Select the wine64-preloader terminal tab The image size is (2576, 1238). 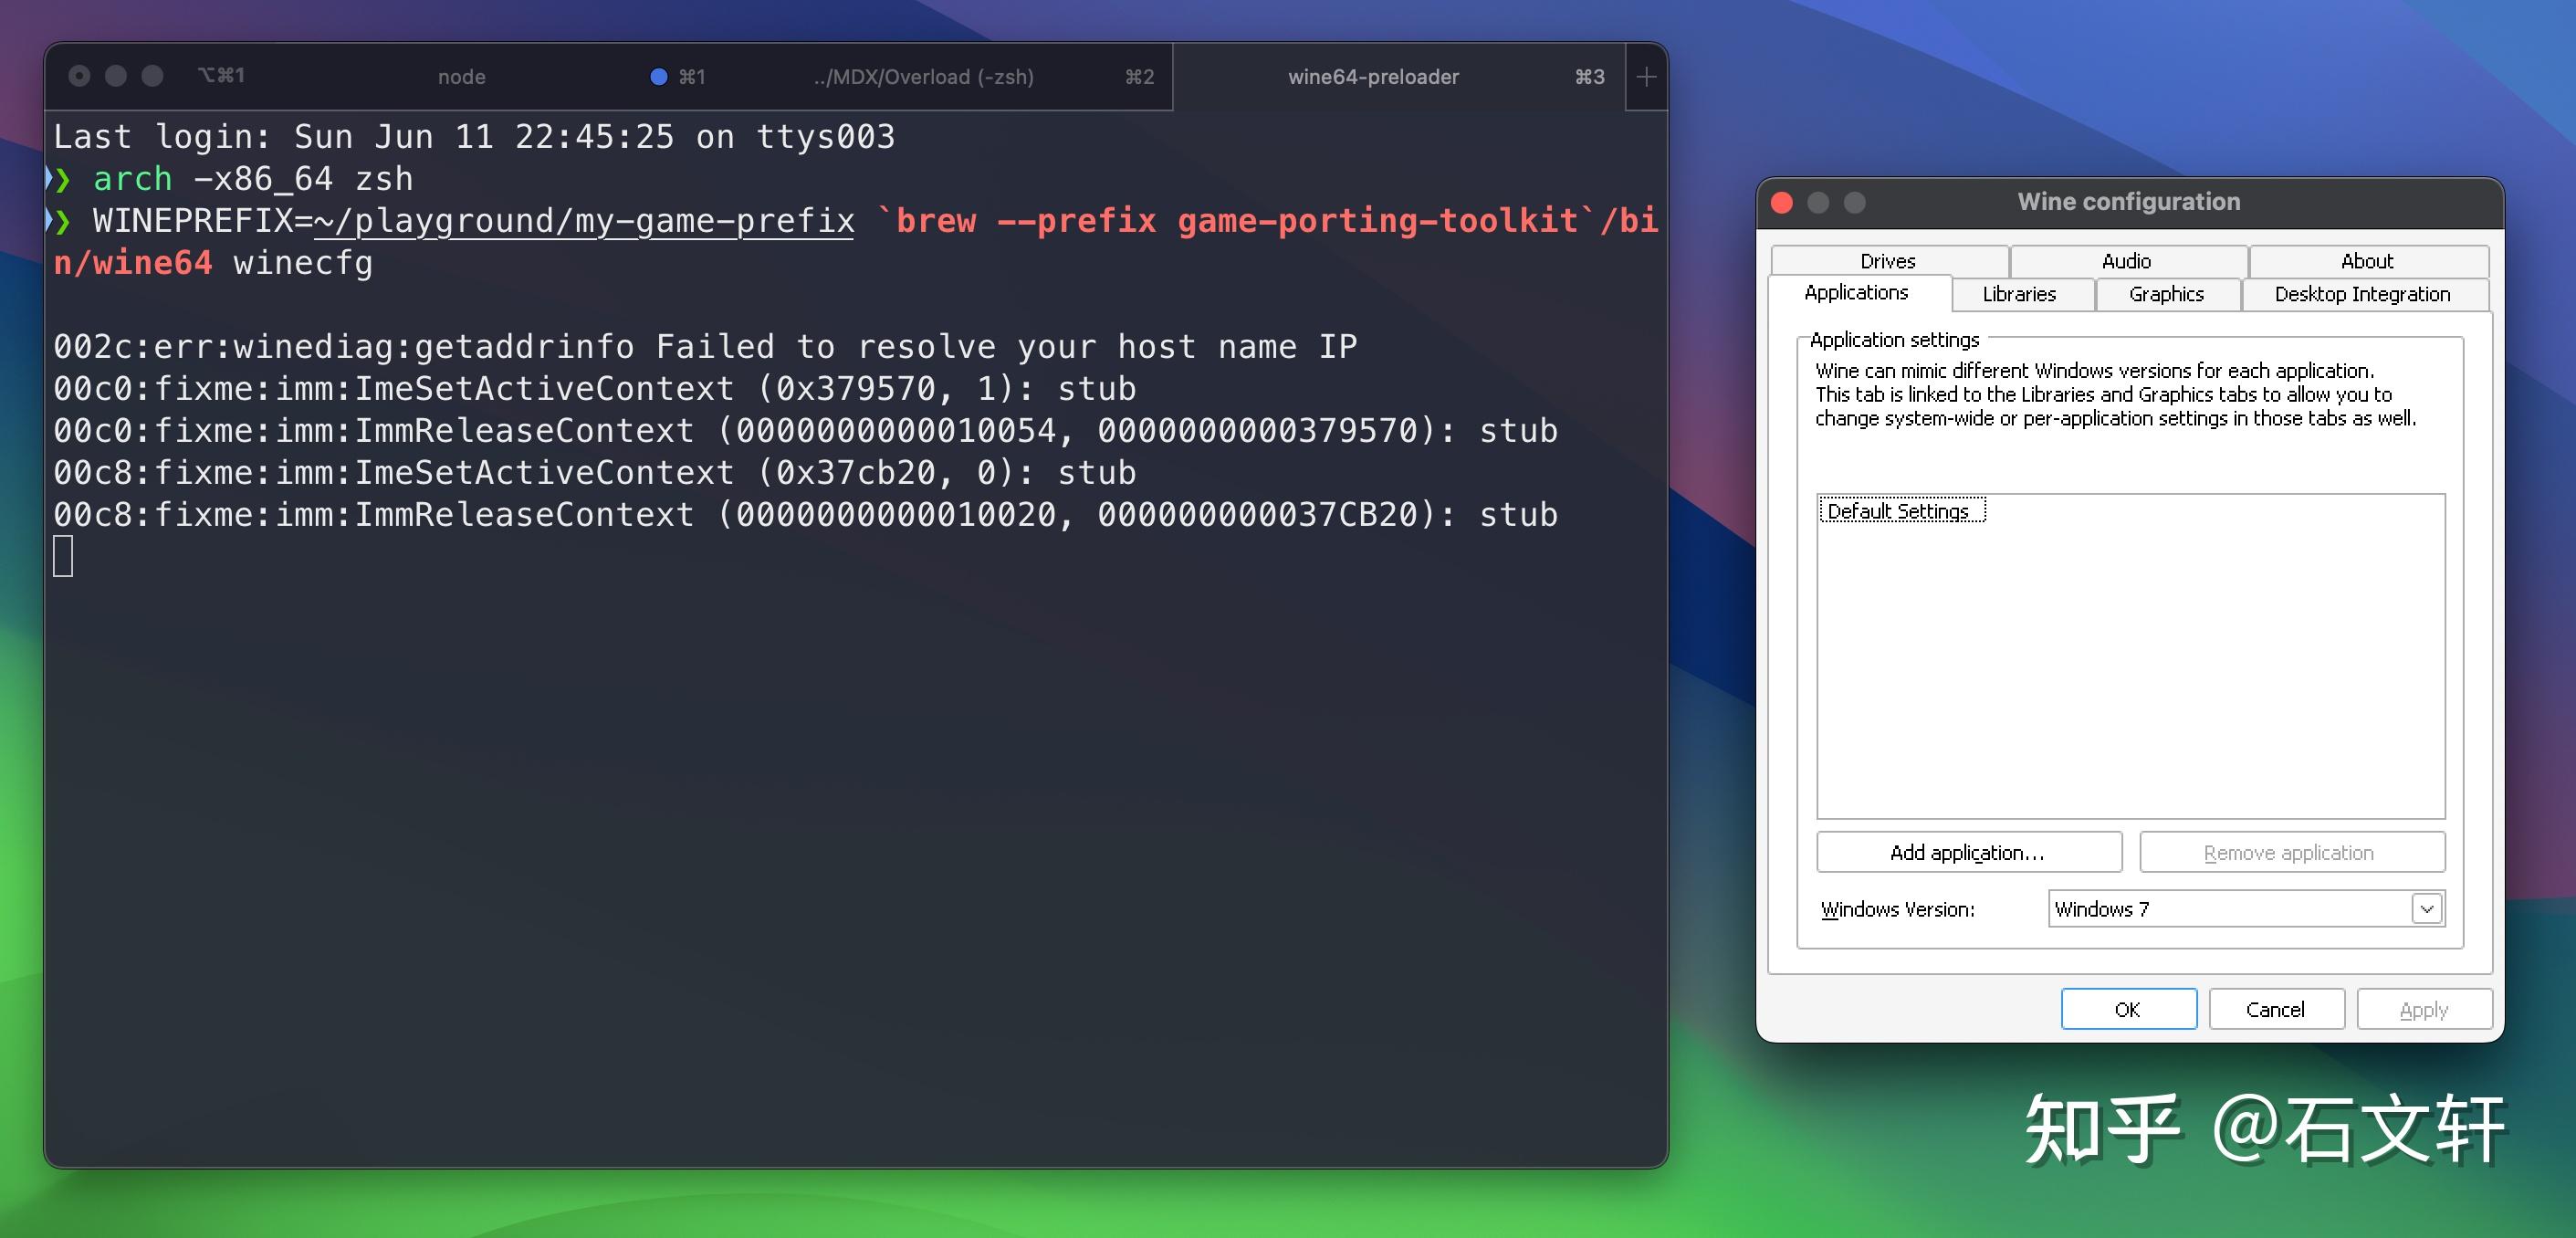point(1372,77)
